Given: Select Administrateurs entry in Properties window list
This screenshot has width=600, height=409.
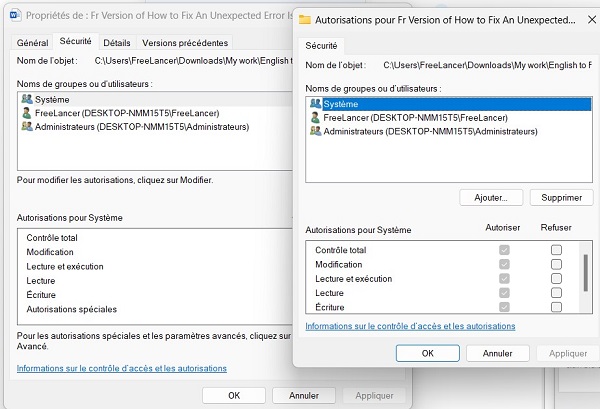Looking at the screenshot, I should point(156,127).
